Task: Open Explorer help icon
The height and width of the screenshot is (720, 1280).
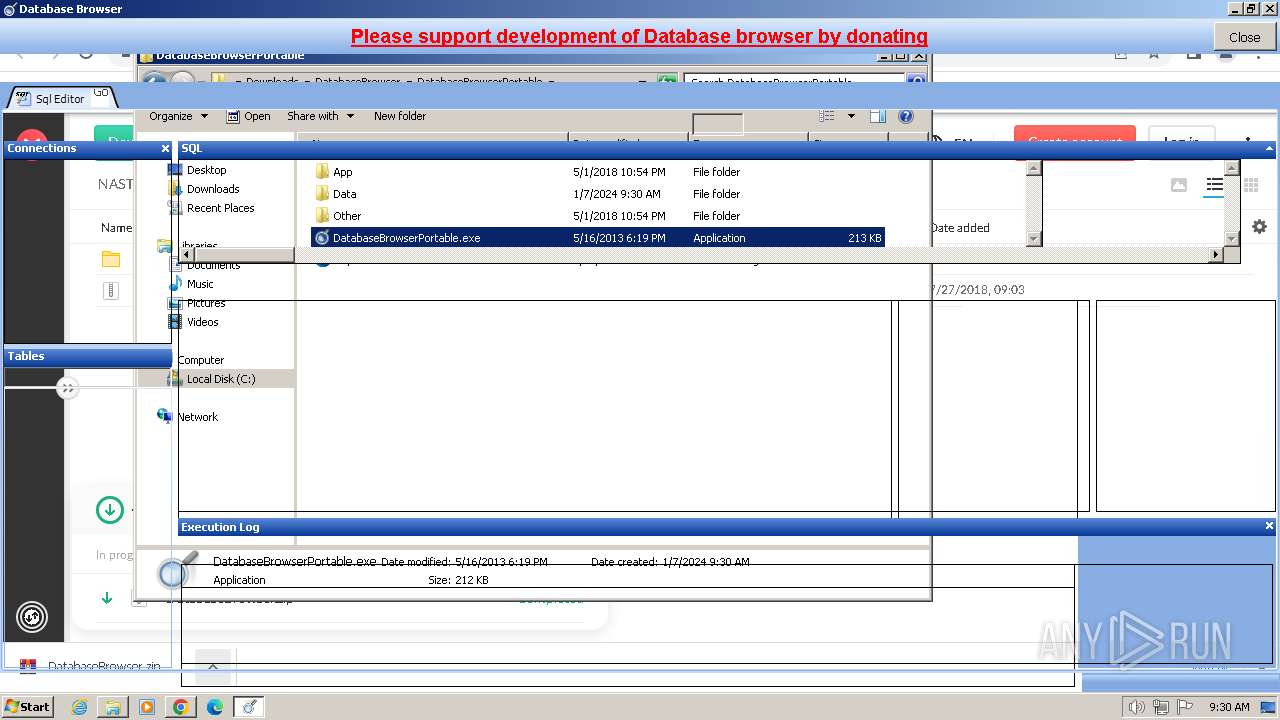Action: 905,116
